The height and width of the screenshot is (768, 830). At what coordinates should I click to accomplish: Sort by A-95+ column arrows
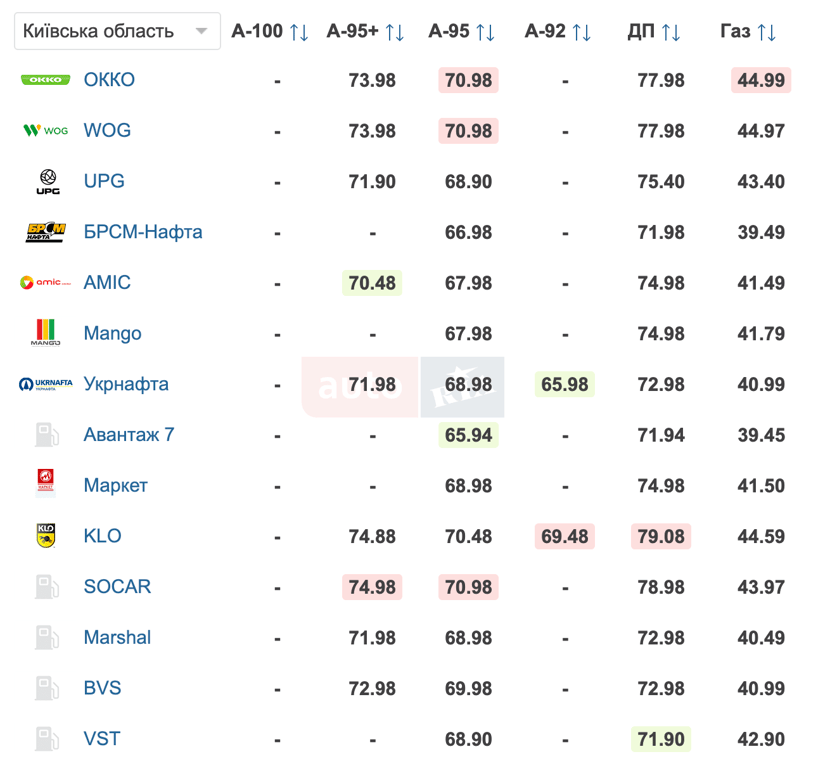point(395,32)
